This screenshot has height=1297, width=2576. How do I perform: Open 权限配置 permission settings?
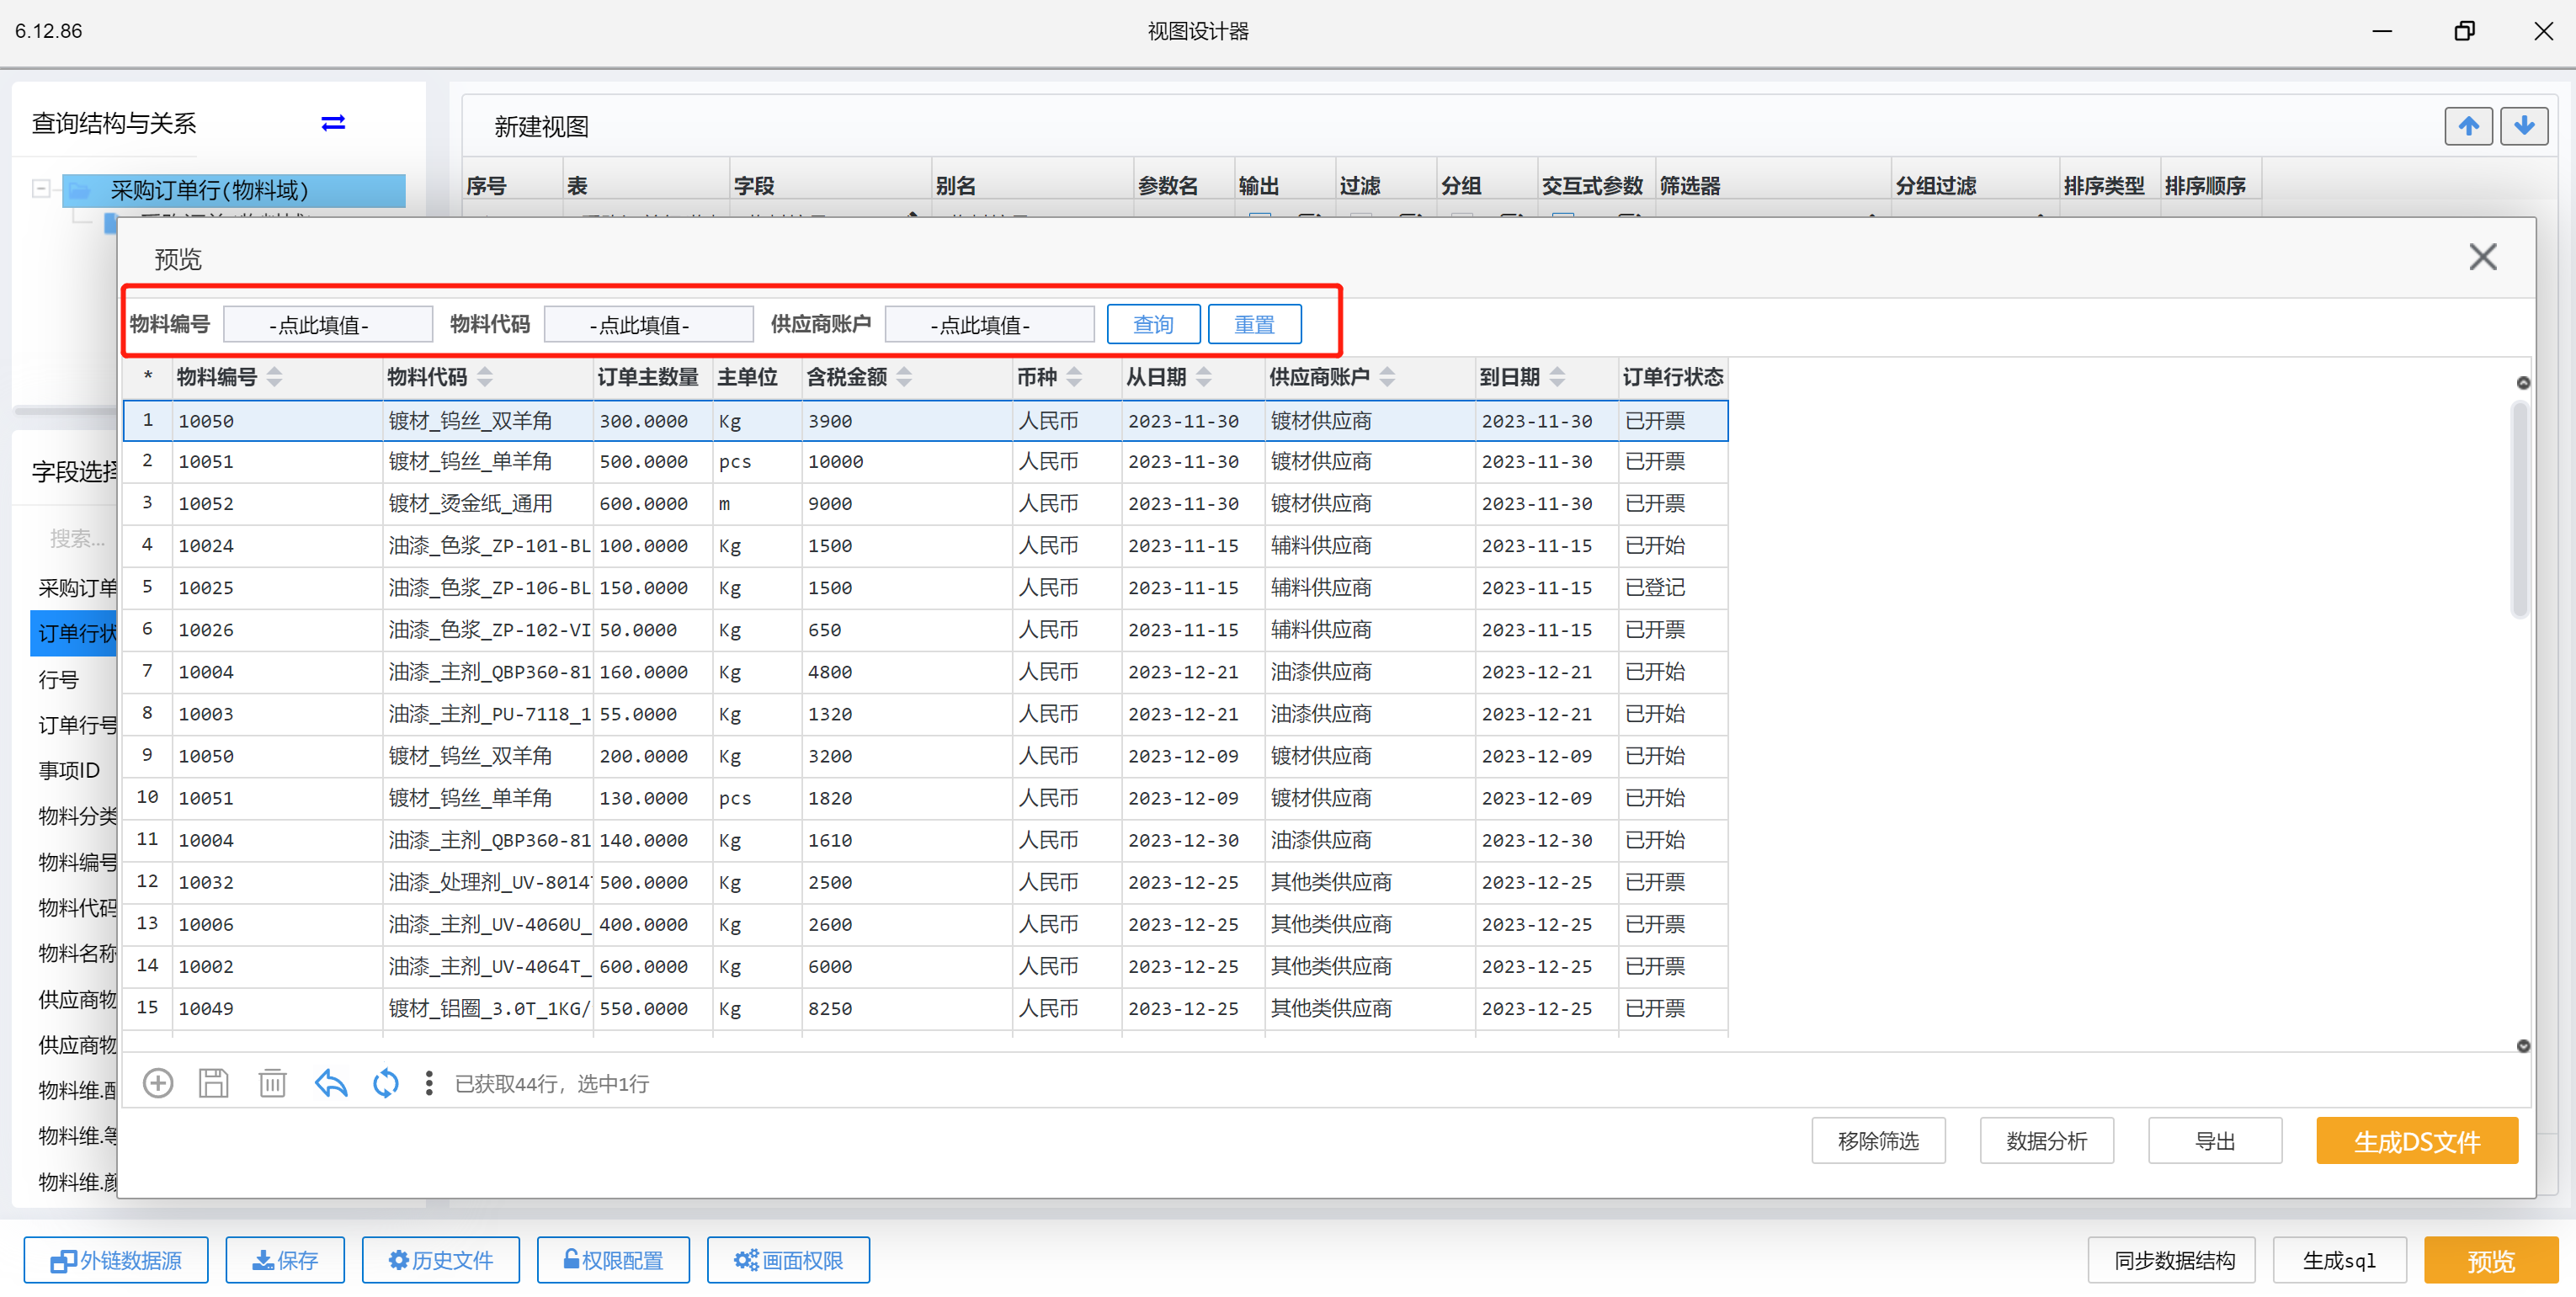pyautogui.click(x=612, y=1260)
